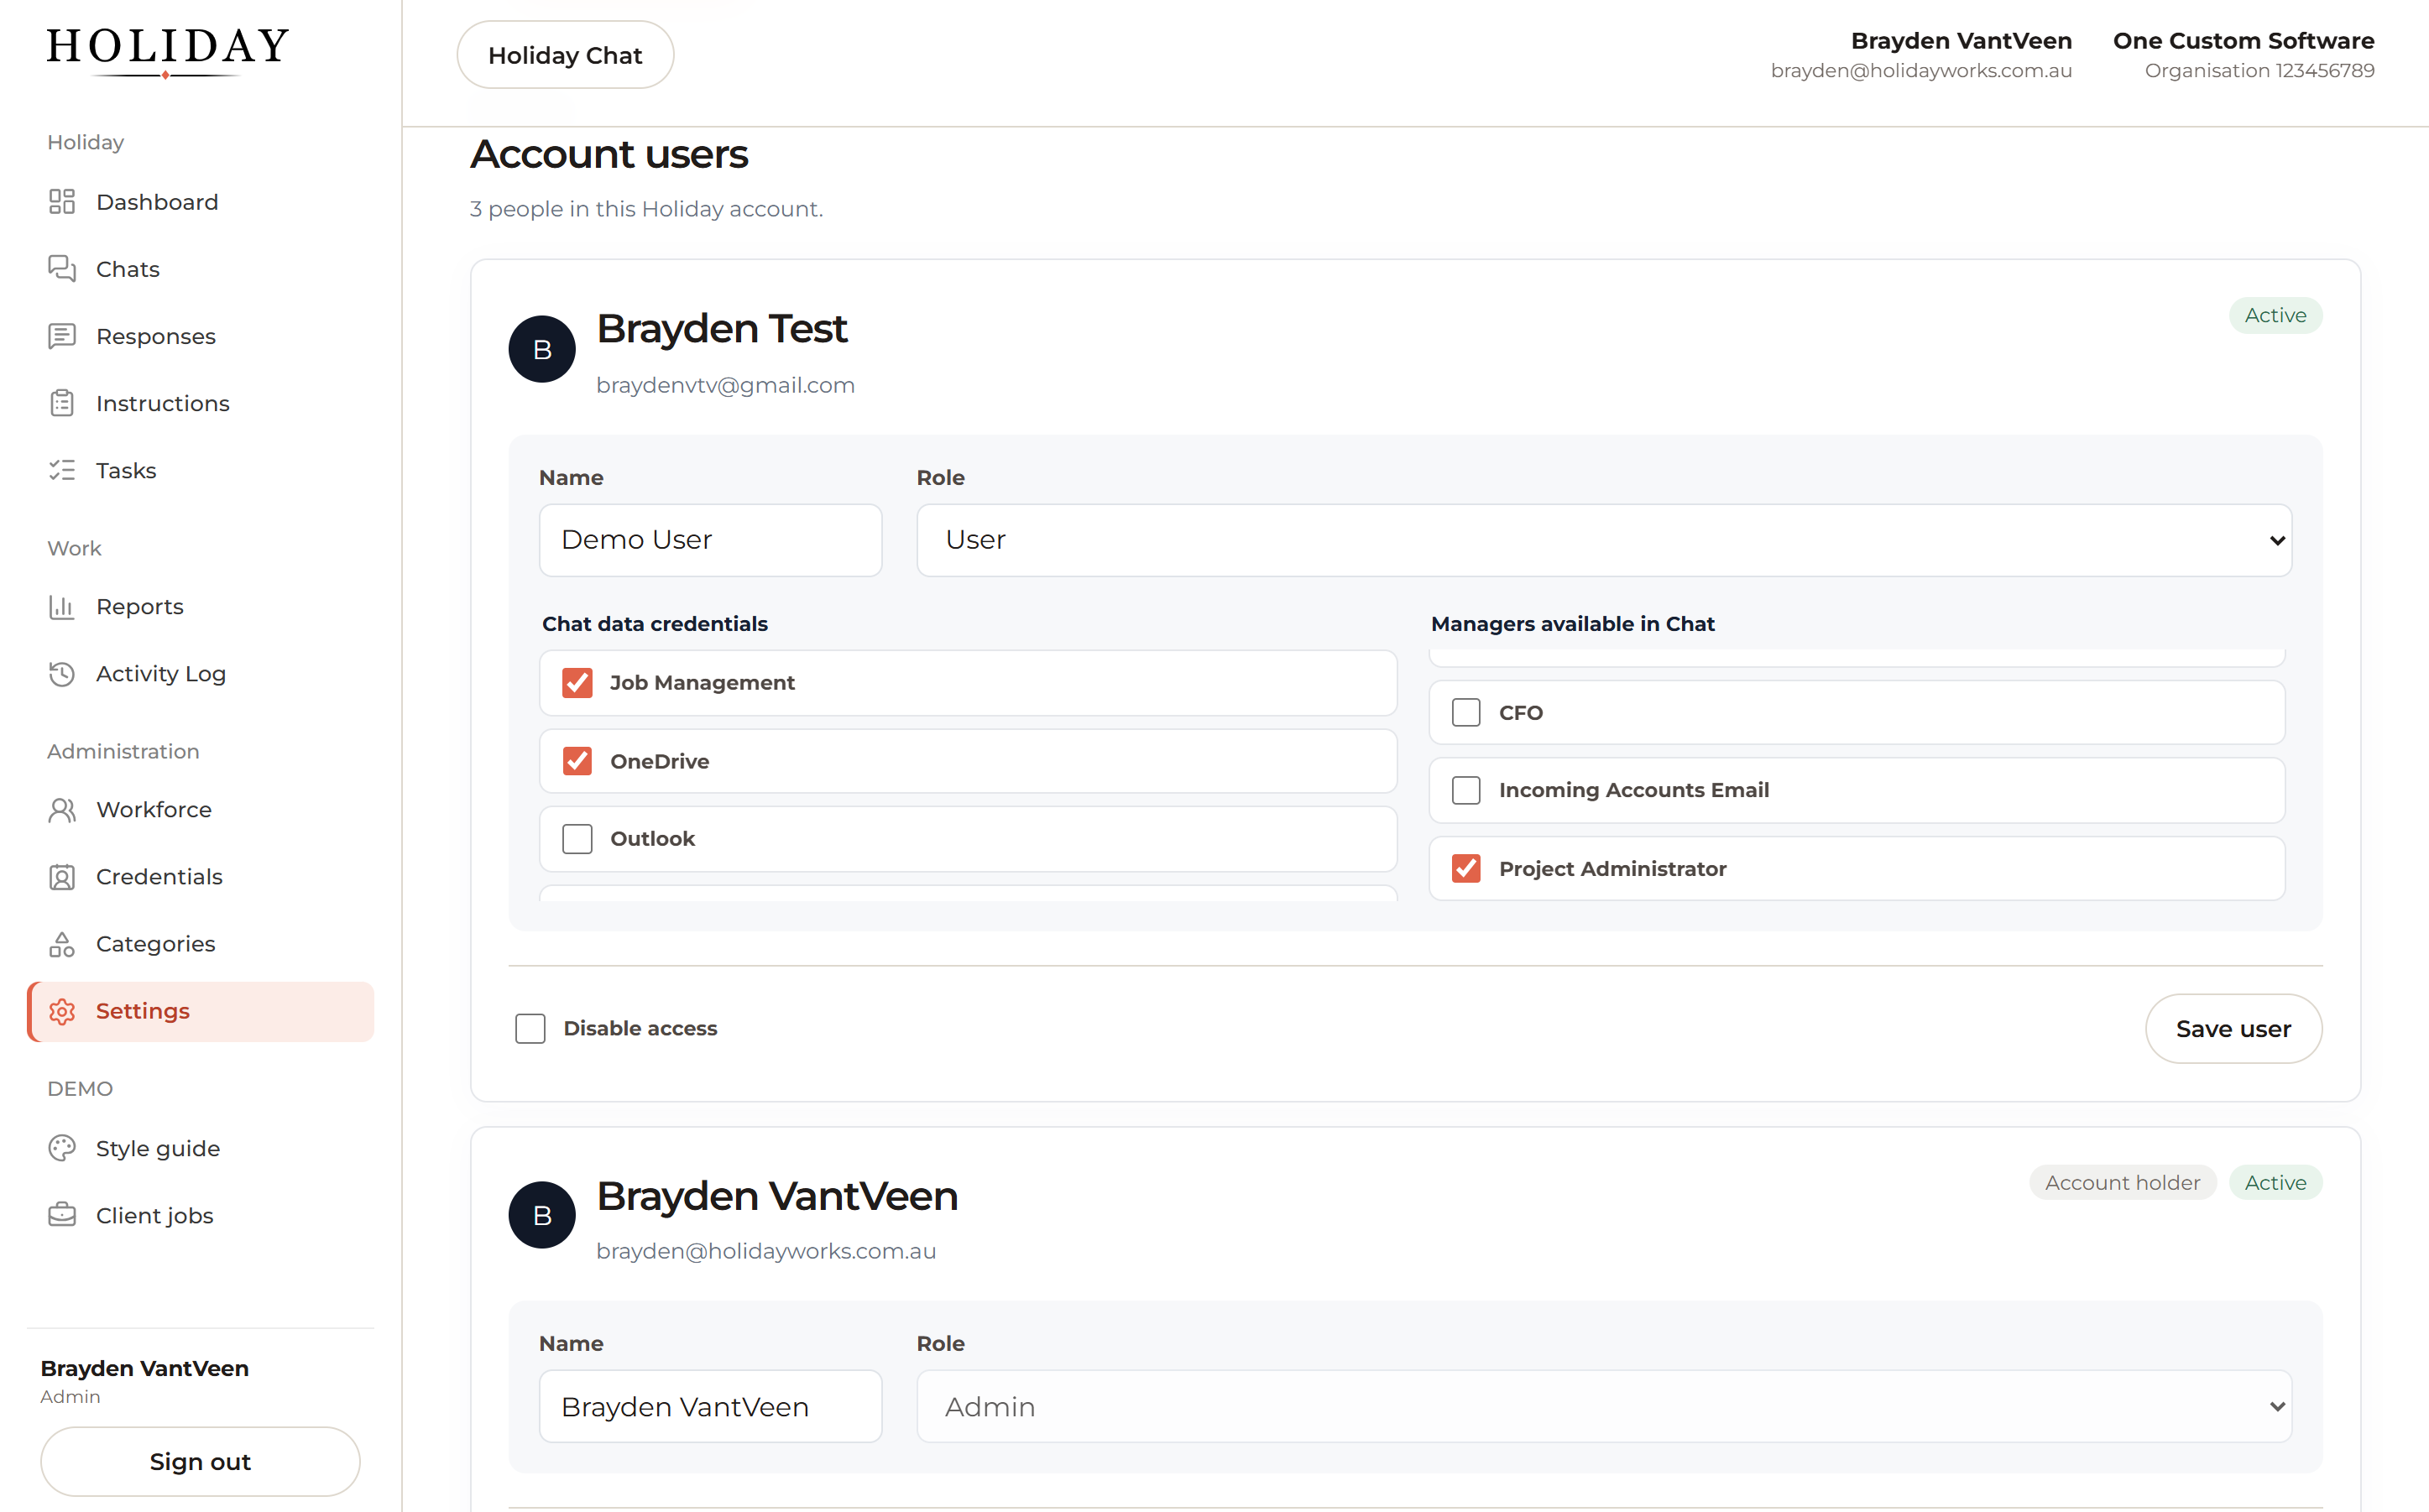Image resolution: width=2429 pixels, height=1512 pixels.
Task: Click the Account holder badge
Action: click(x=2122, y=1182)
